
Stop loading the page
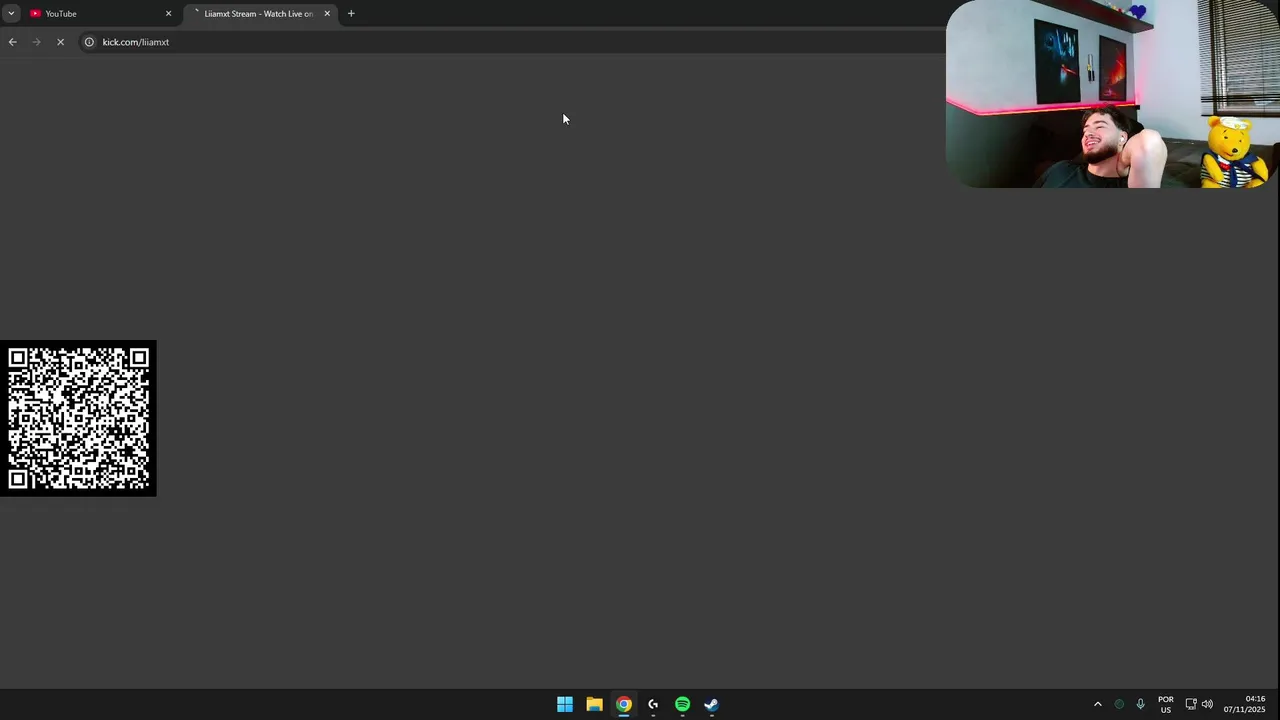(61, 42)
